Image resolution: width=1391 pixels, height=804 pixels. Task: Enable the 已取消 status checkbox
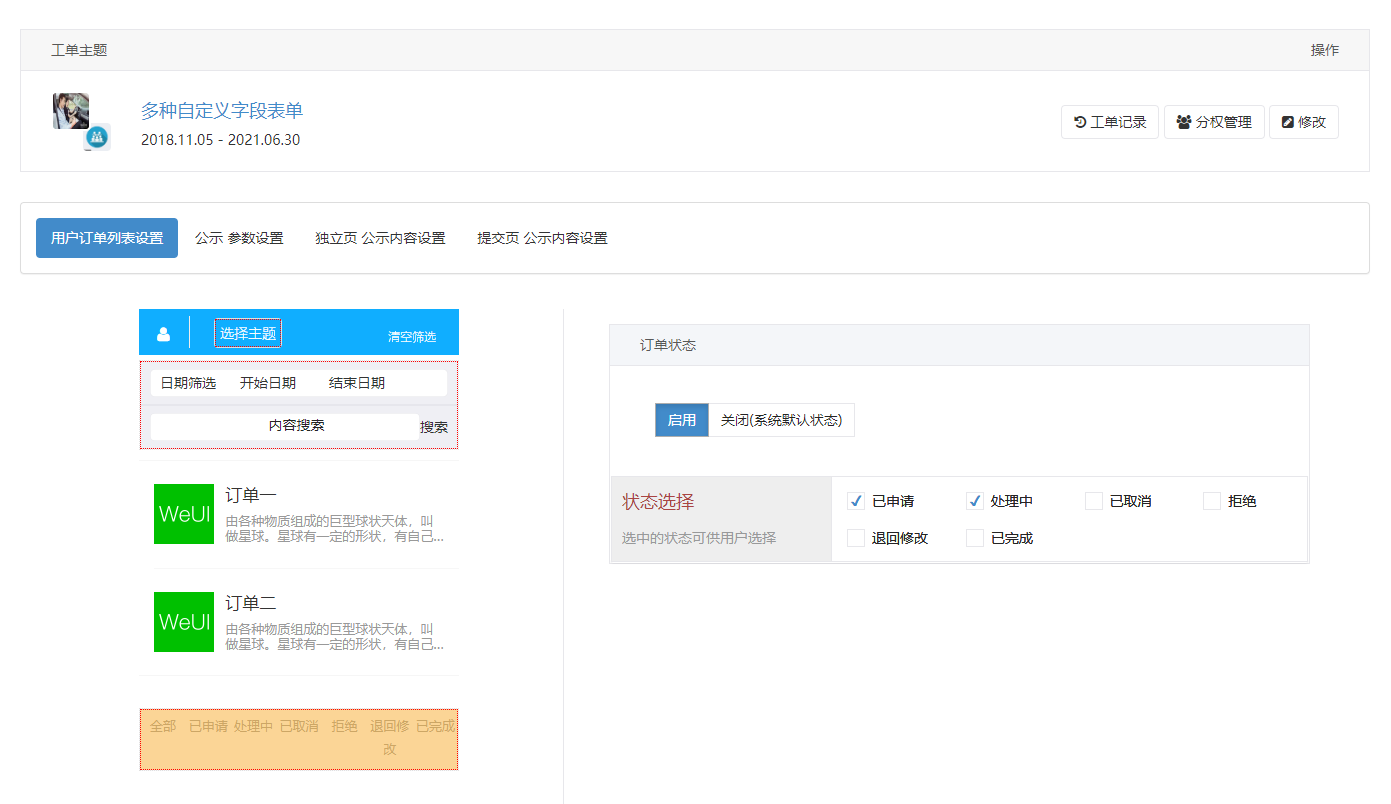1094,501
